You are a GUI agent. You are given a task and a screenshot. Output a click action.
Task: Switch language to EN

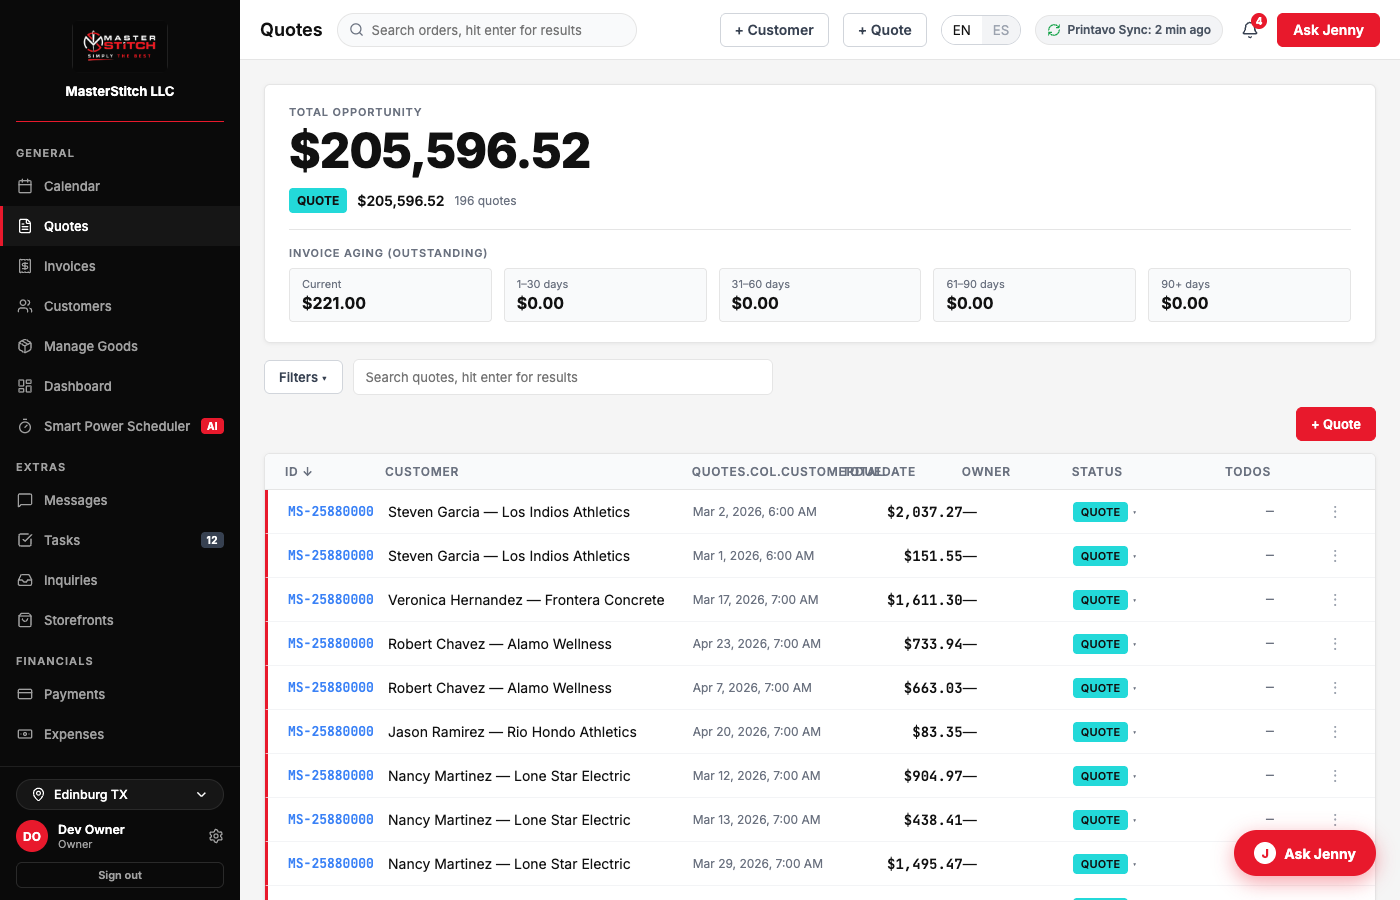962,30
